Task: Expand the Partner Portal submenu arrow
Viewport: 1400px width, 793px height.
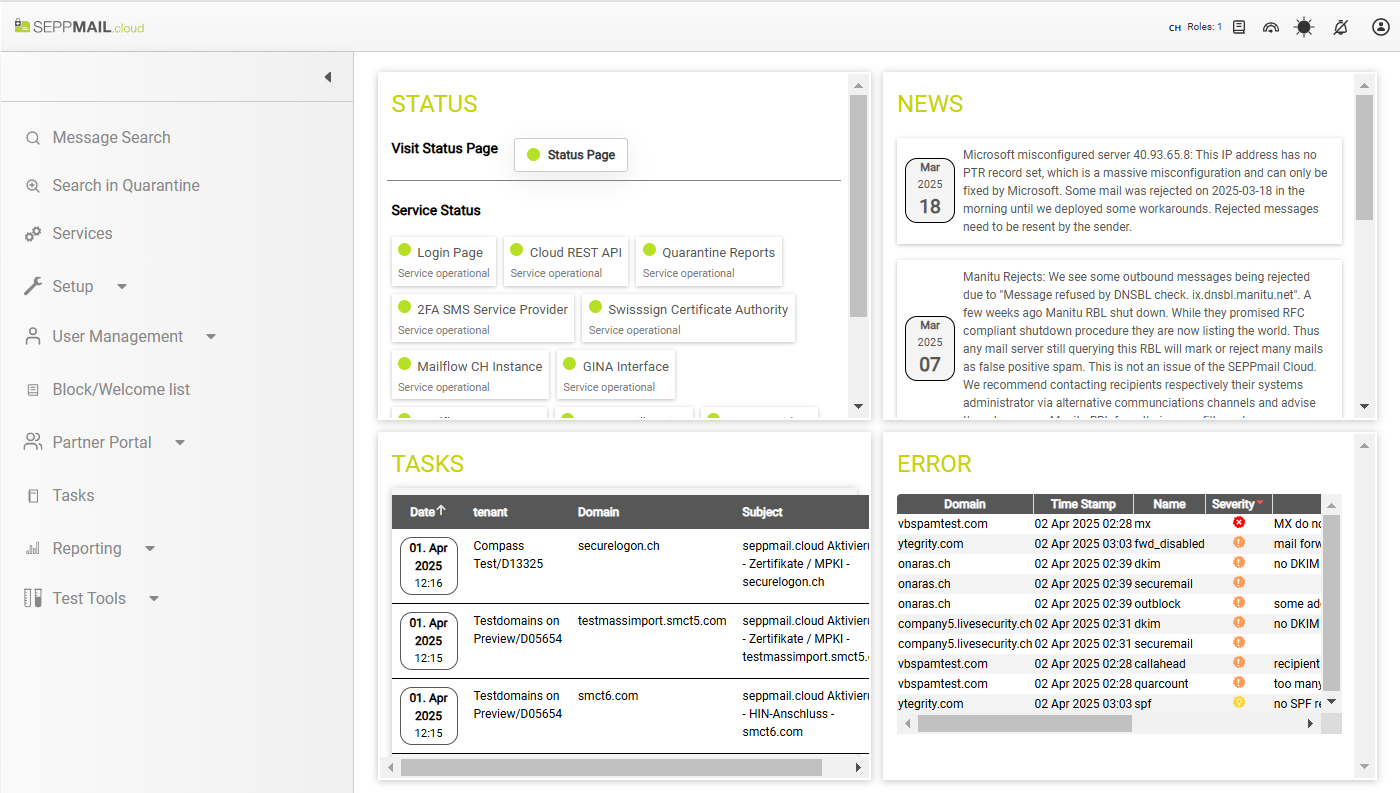Action: point(180,443)
